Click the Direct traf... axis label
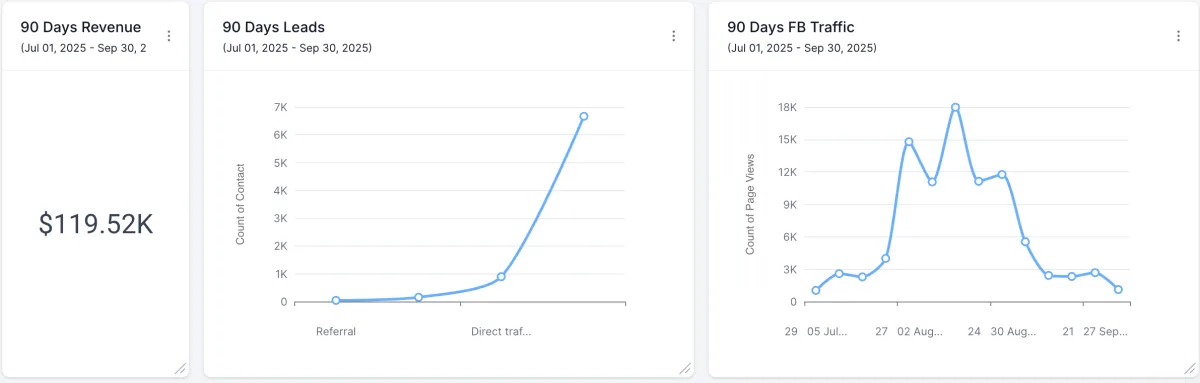Viewport: 1200px width, 383px height. click(501, 331)
